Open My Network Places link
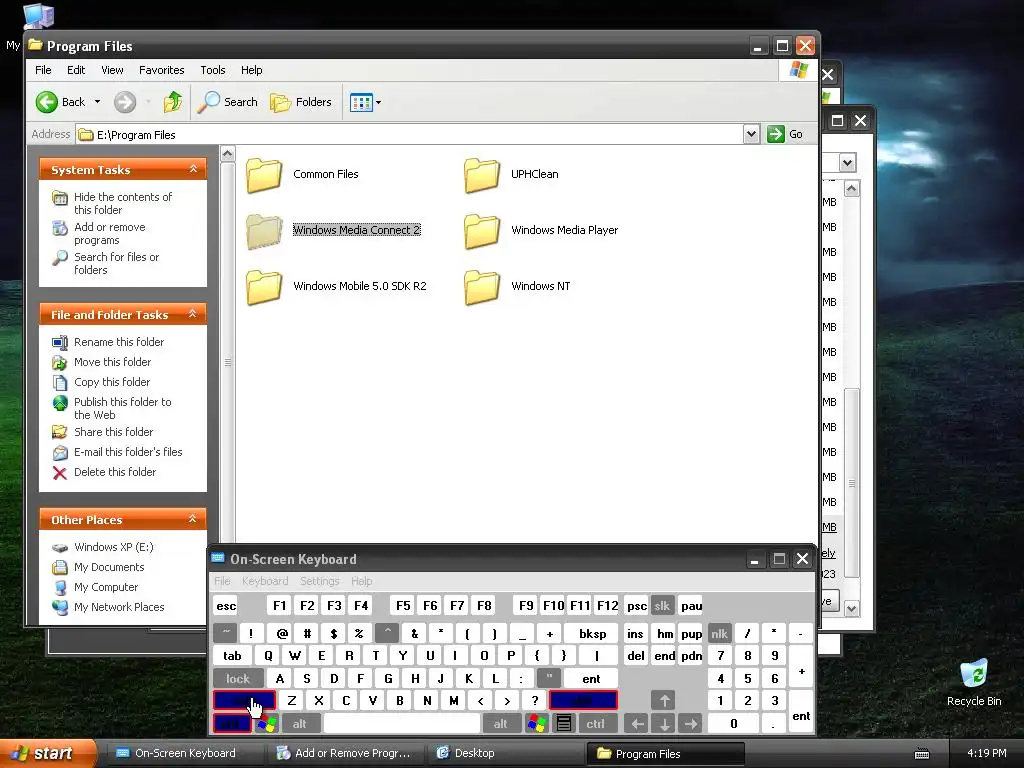 point(119,607)
